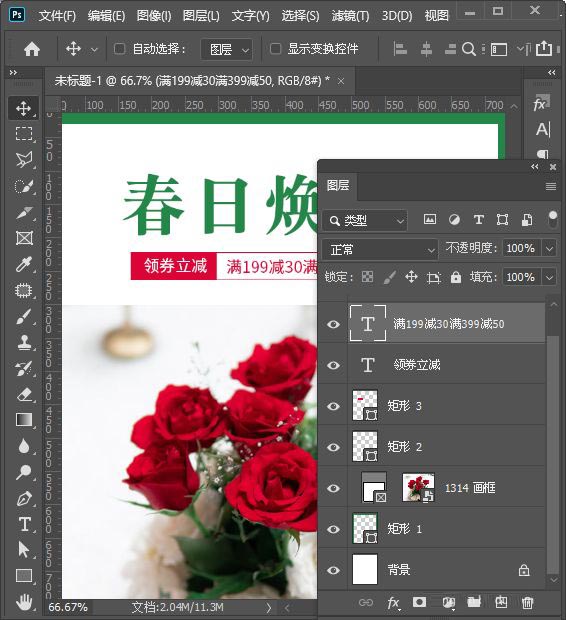
Task: Open the 图层 auto-select dropdown
Action: [x=227, y=50]
